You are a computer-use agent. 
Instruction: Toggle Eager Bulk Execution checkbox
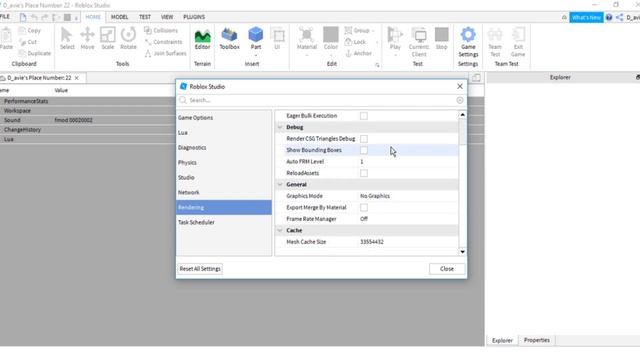point(364,116)
